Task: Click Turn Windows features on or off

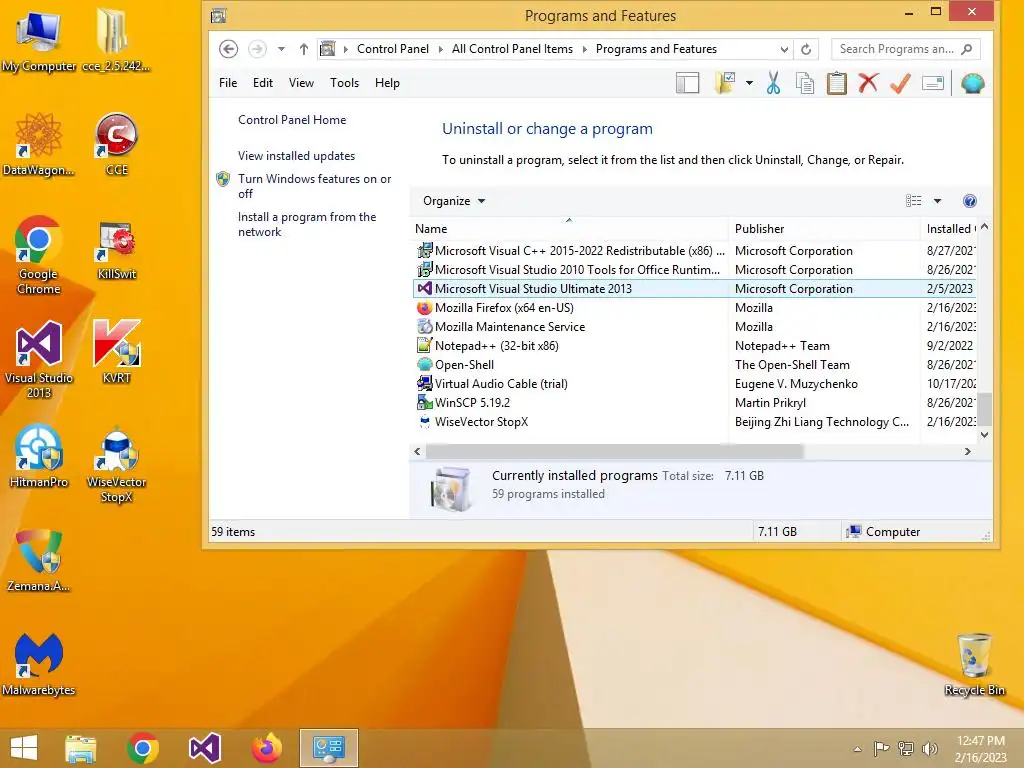Action: [x=314, y=186]
